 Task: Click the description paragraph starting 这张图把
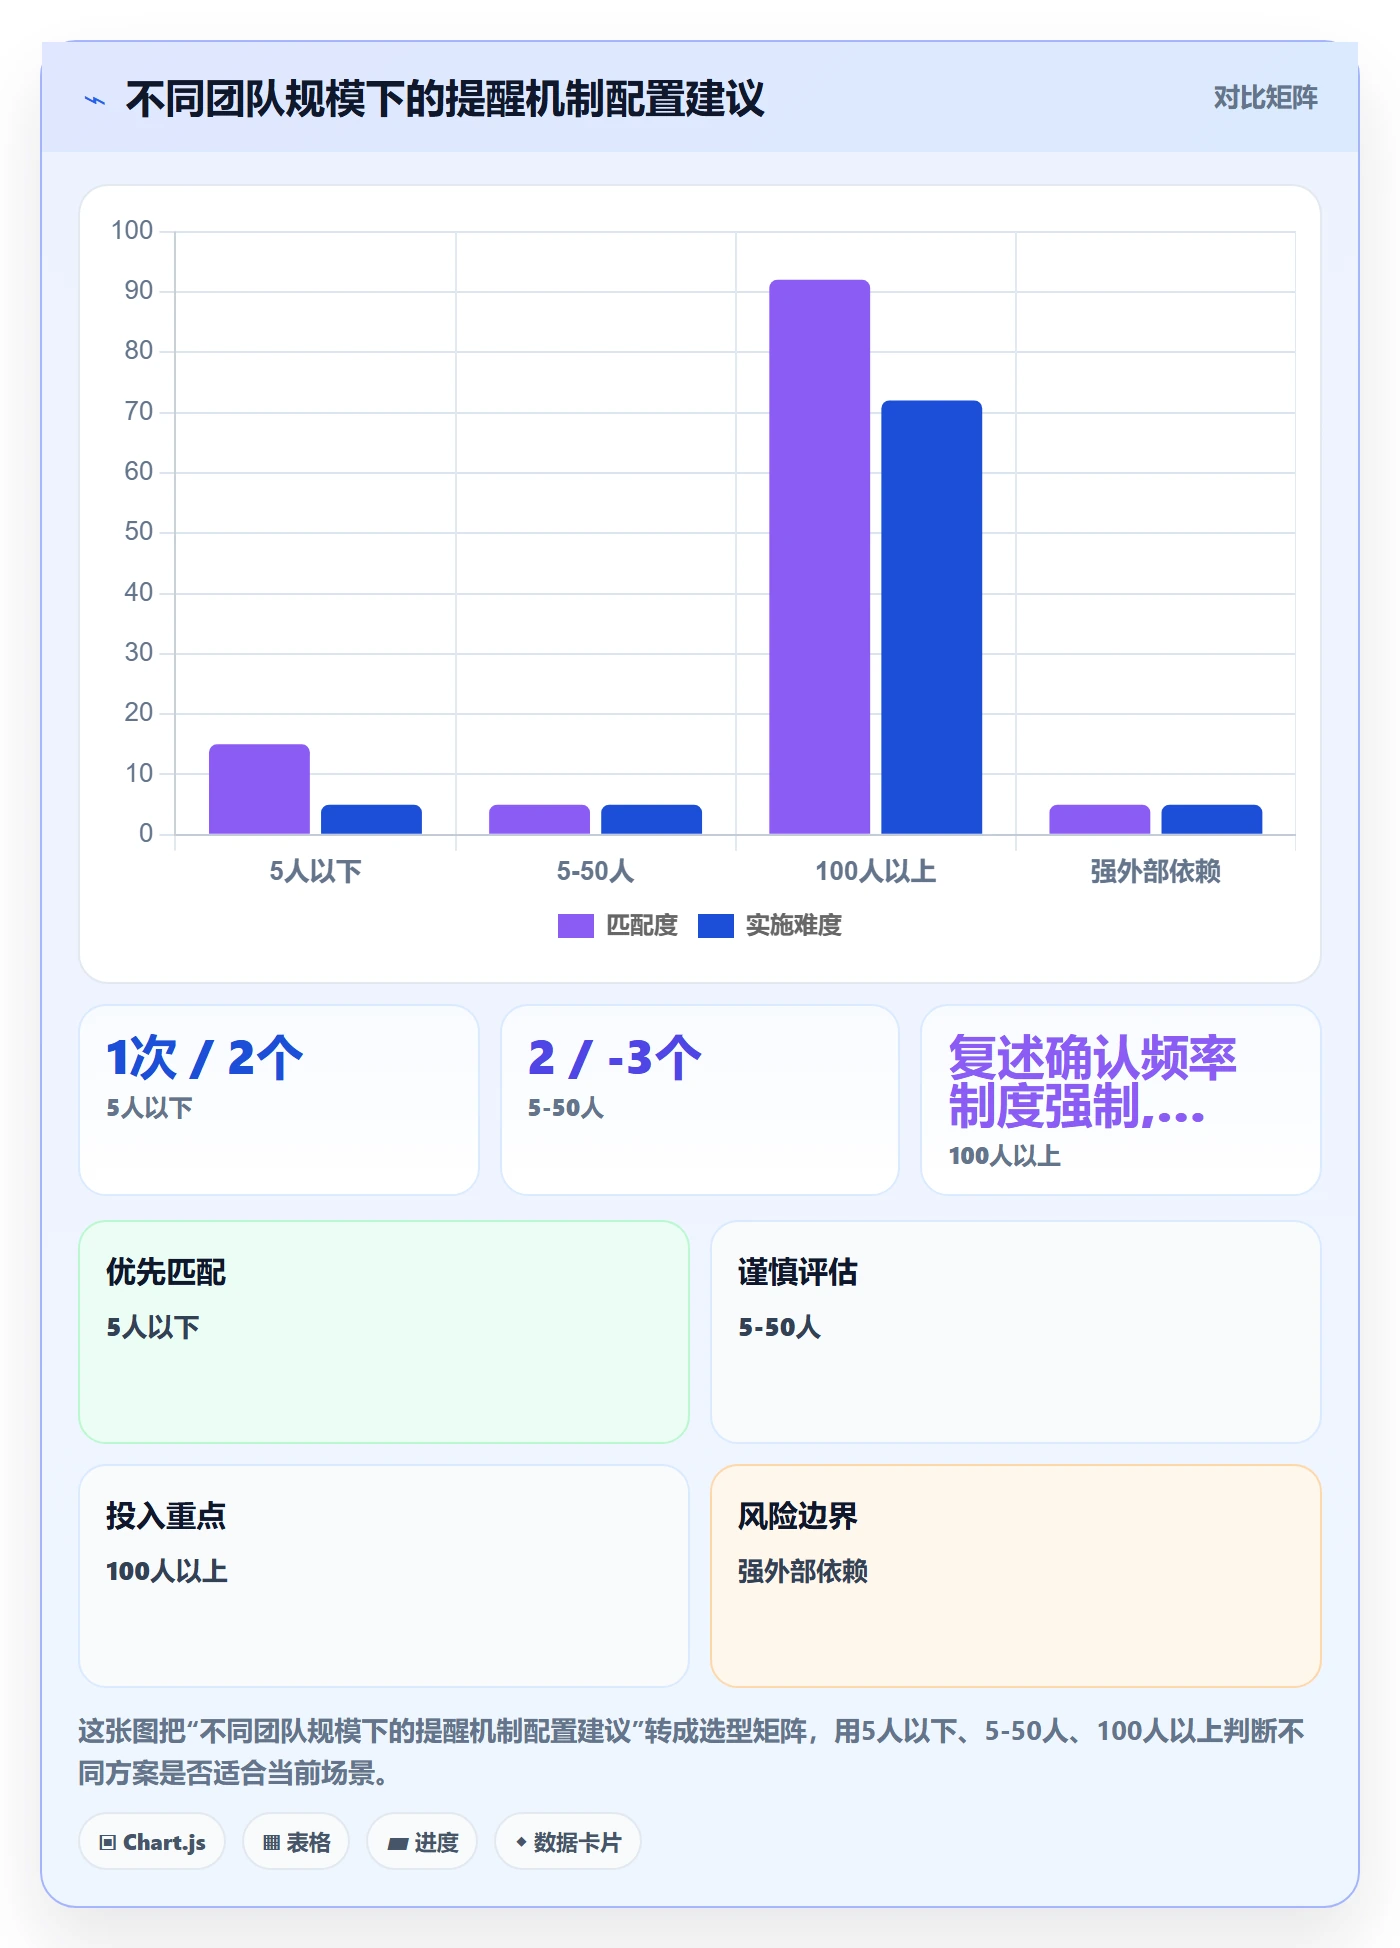tap(692, 1752)
